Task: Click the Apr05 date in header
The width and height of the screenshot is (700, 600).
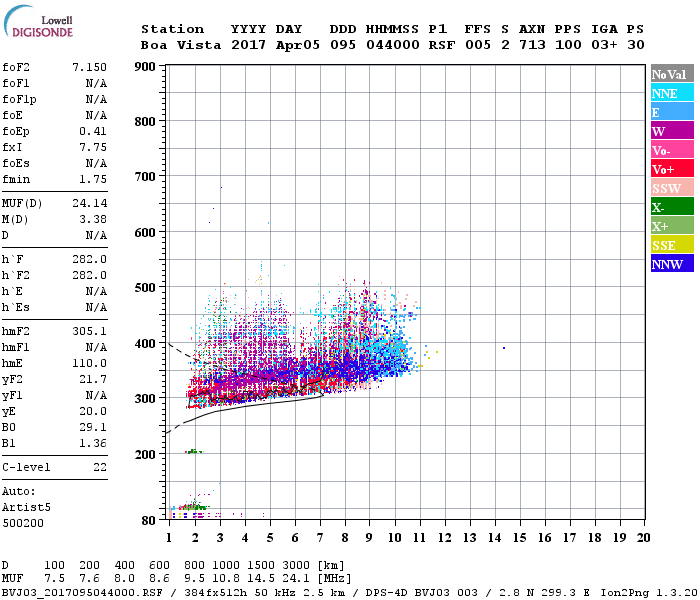Action: pyautogui.click(x=298, y=45)
